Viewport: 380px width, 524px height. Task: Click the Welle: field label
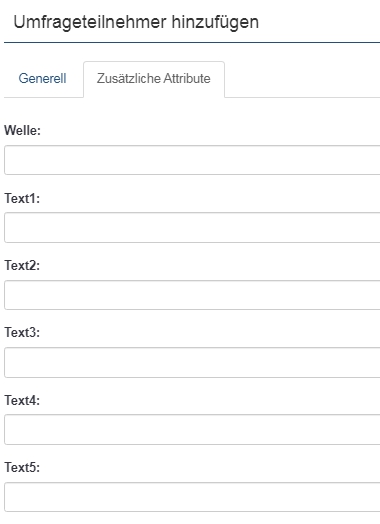pyautogui.click(x=22, y=130)
